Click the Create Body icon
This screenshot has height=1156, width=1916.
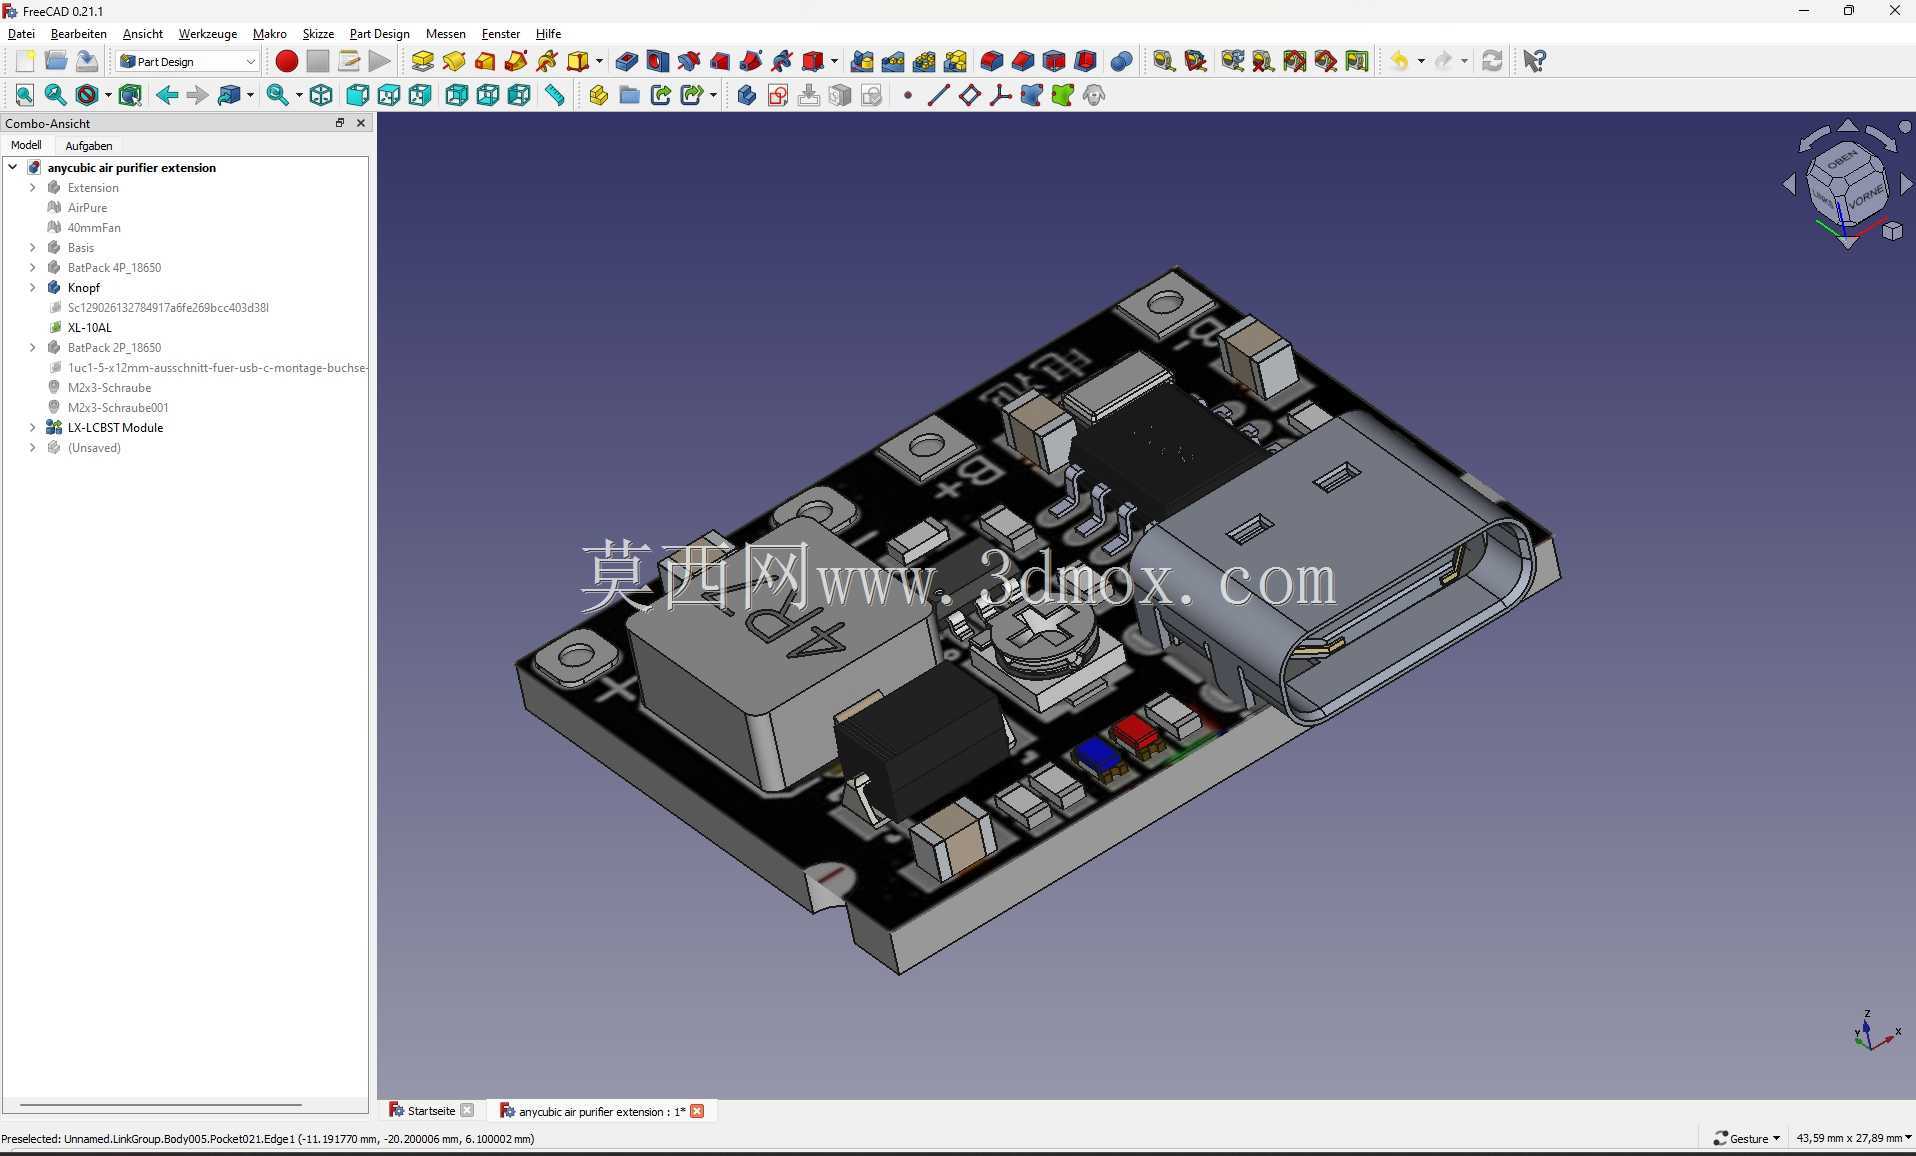746,95
